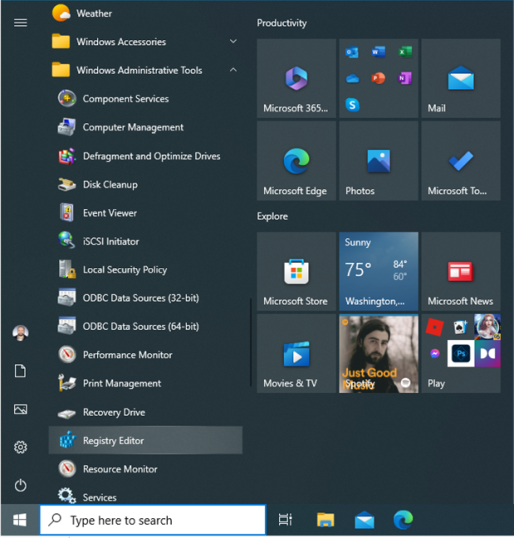
Task: Click the Type here to search box
Action: click(153, 520)
